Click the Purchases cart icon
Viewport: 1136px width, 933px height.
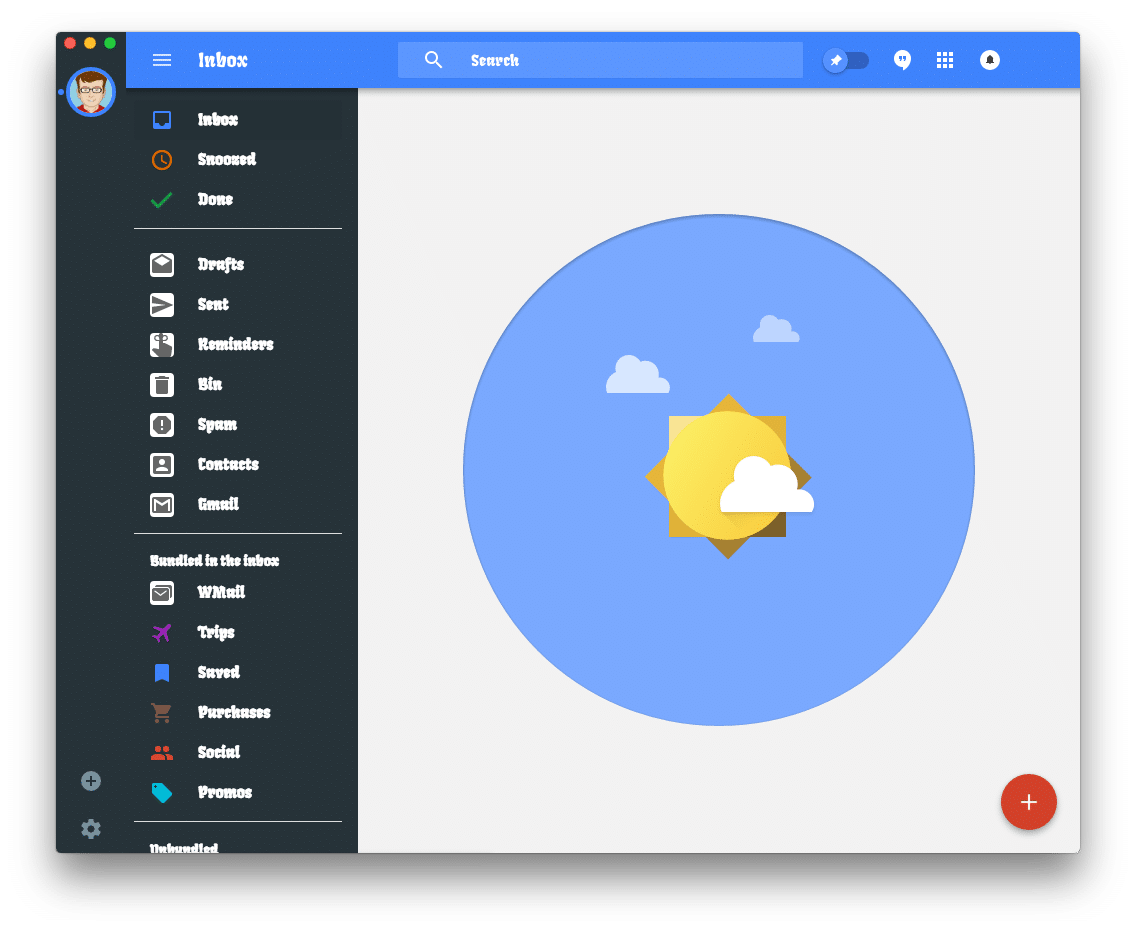pyautogui.click(x=161, y=713)
